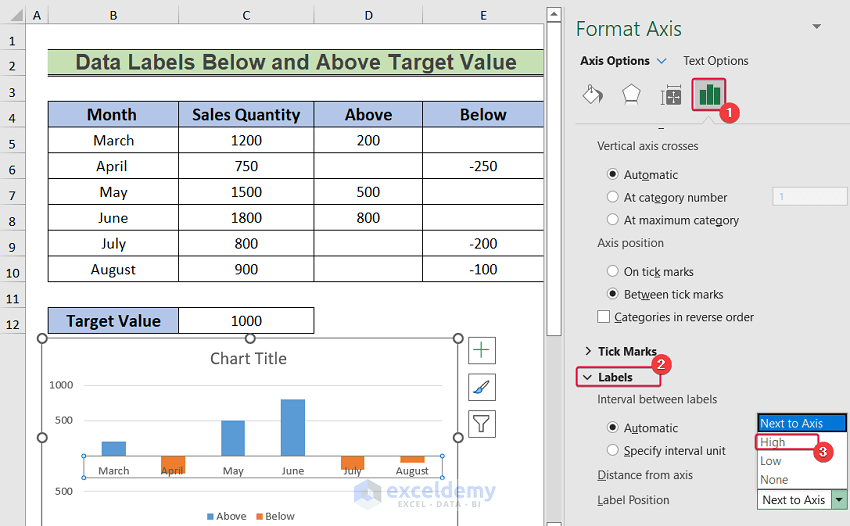
Task: Click the Sales Quantity header cell
Action: click(x=246, y=114)
